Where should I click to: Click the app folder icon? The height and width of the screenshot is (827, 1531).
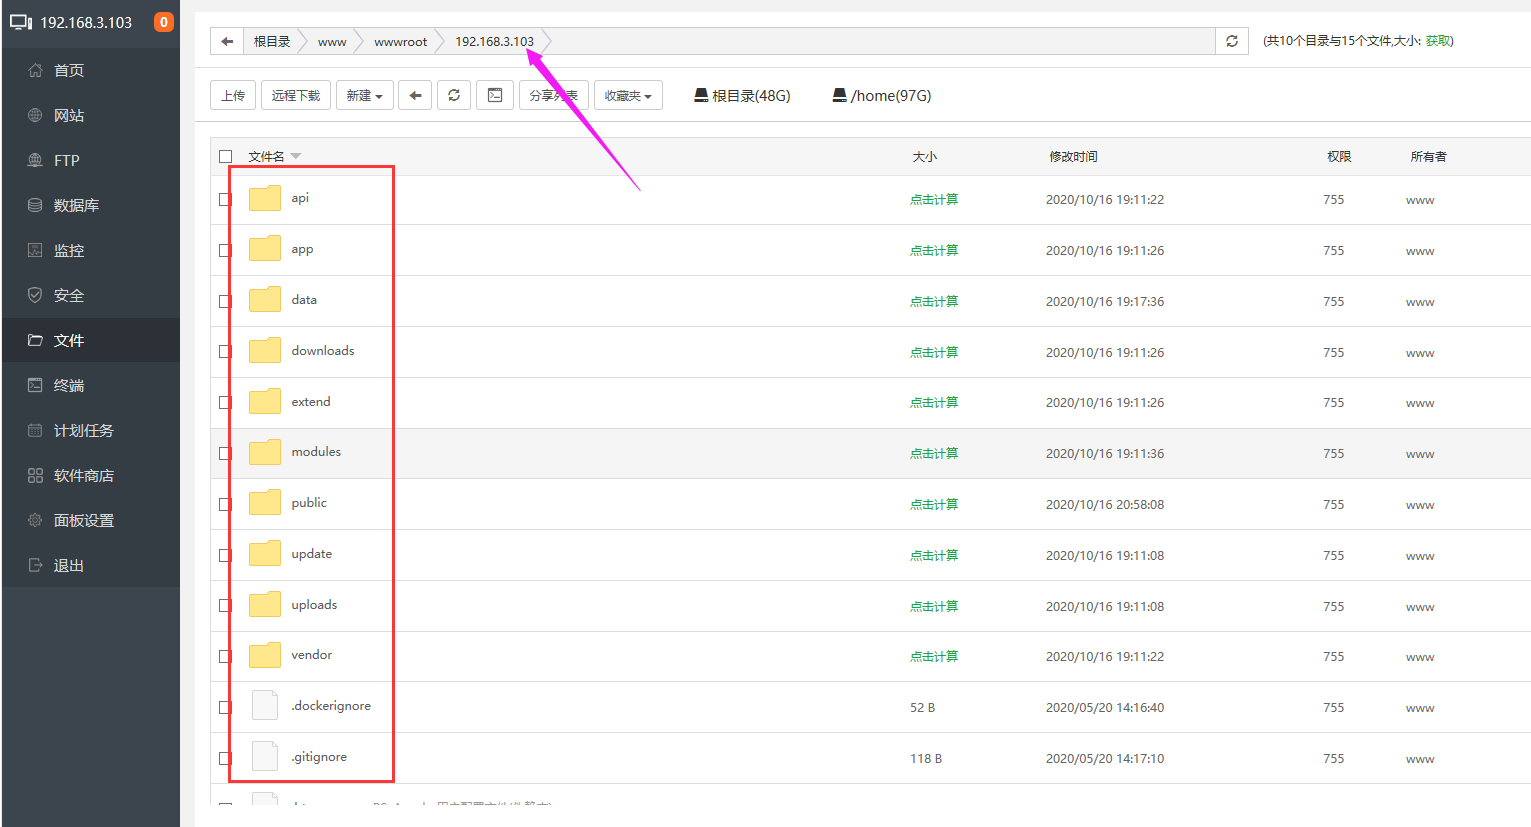[265, 249]
